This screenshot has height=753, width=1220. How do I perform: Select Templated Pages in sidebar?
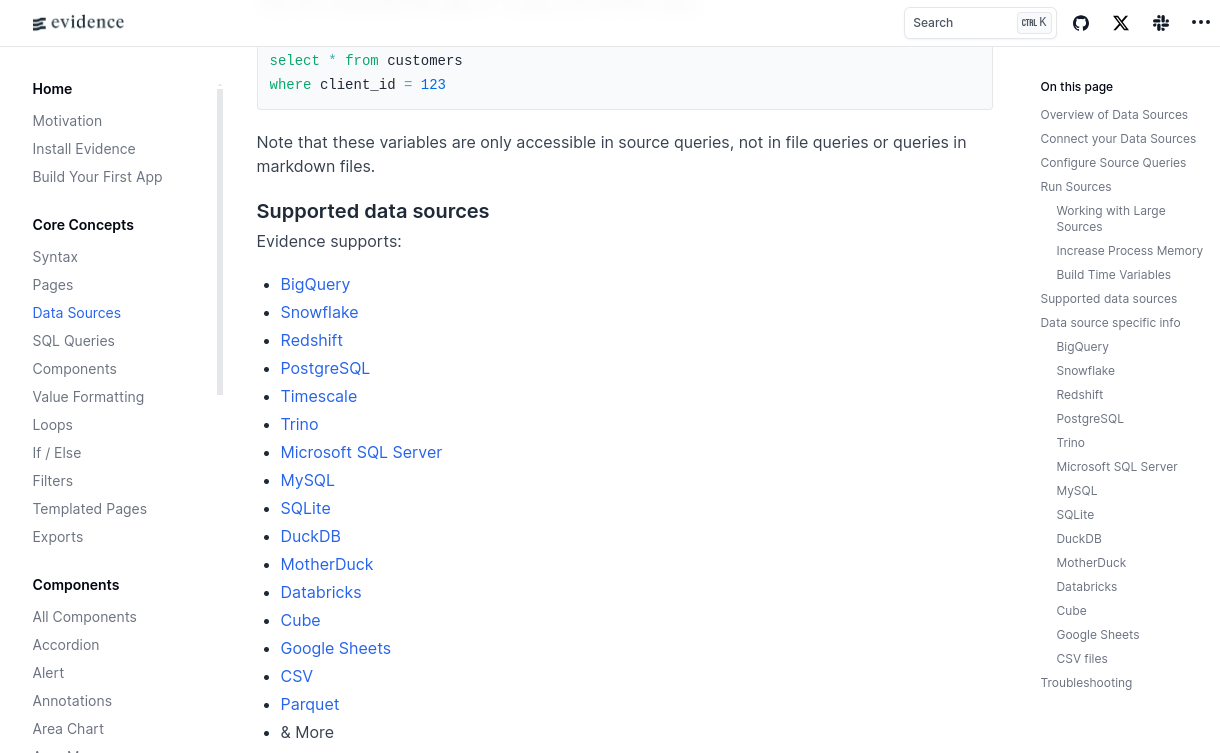click(89, 509)
